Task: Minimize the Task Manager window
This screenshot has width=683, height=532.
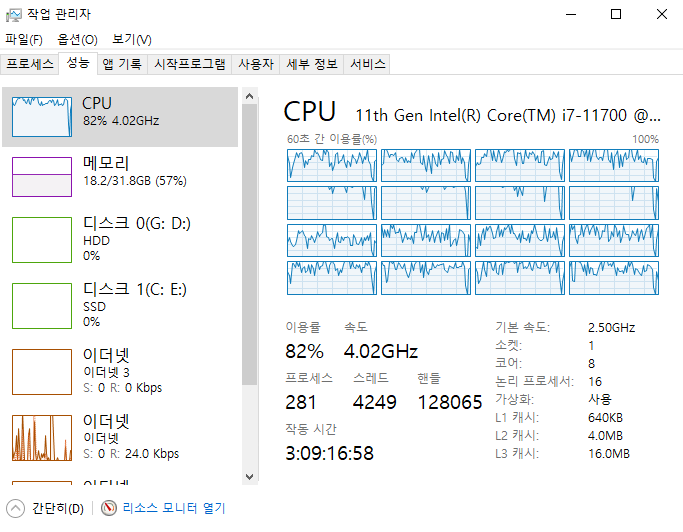Action: tap(571, 15)
